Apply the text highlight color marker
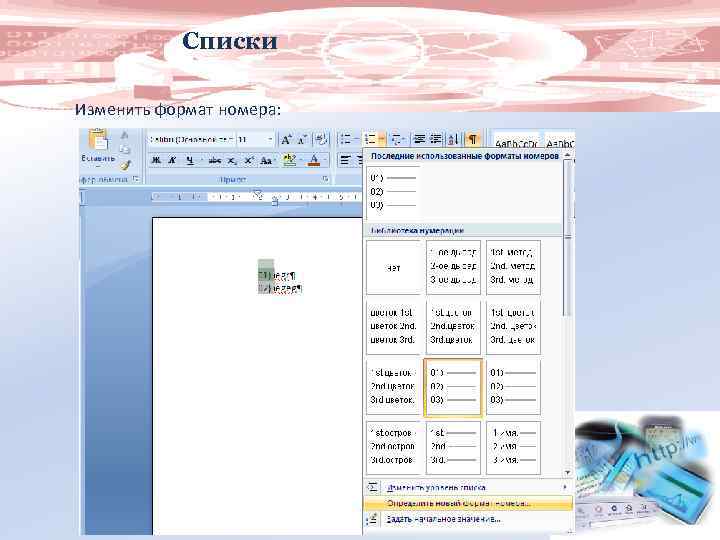Screen dimensions: 720x540 (289, 160)
